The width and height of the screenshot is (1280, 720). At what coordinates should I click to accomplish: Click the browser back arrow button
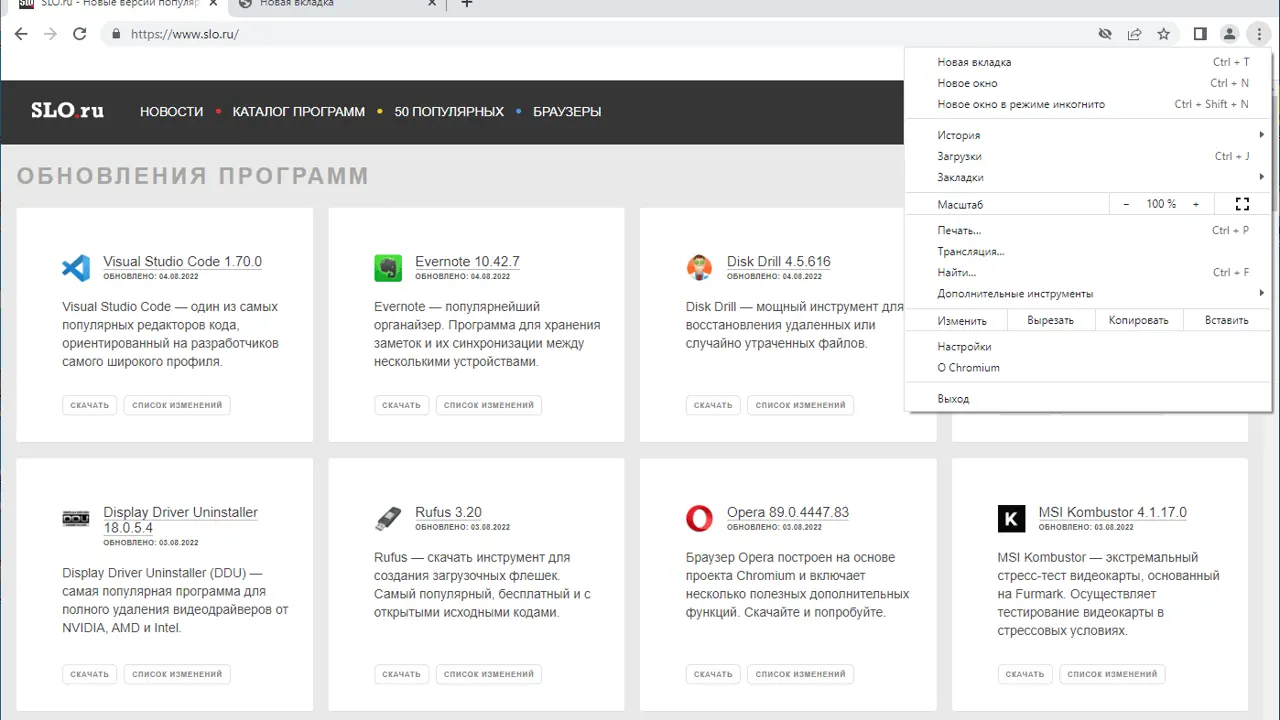click(x=21, y=34)
